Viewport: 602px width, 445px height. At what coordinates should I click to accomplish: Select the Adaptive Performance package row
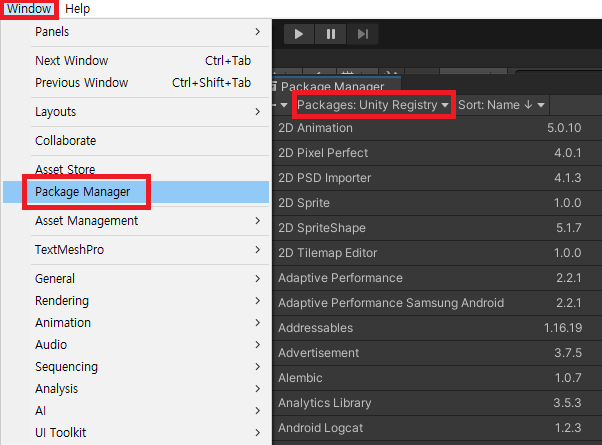click(437, 278)
